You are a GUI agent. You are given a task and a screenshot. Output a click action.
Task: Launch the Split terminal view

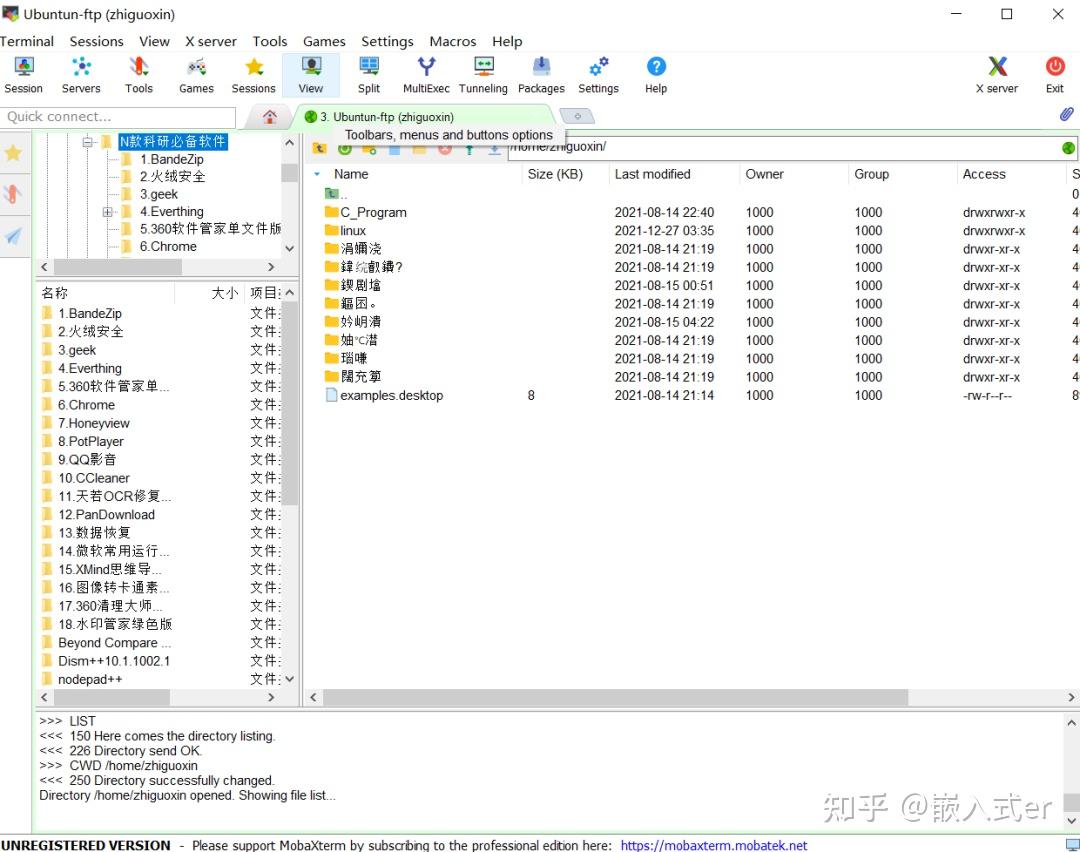pyautogui.click(x=368, y=72)
